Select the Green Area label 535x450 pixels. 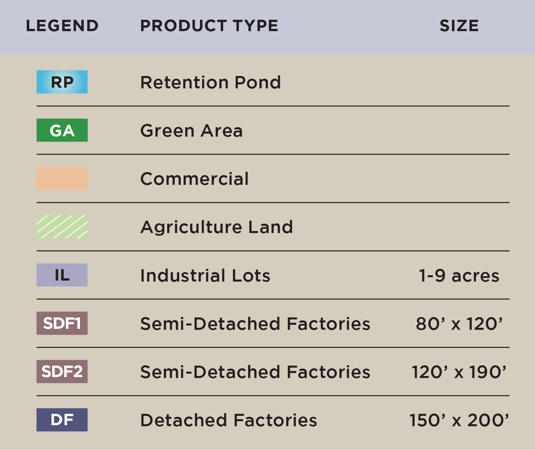[x=191, y=131]
